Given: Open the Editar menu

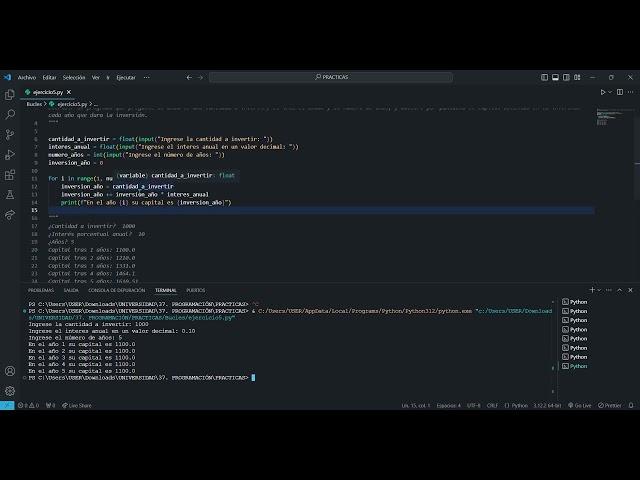Looking at the screenshot, I should 49,77.
